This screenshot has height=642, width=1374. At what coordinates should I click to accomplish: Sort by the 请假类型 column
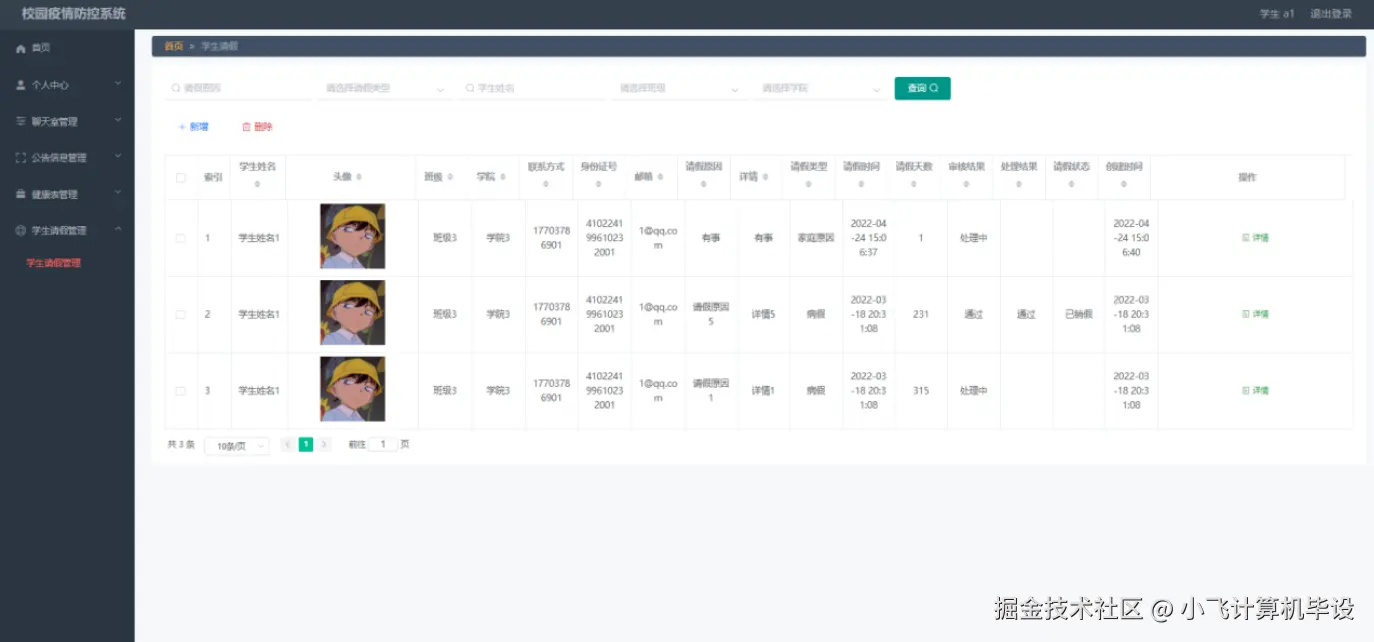point(809,185)
